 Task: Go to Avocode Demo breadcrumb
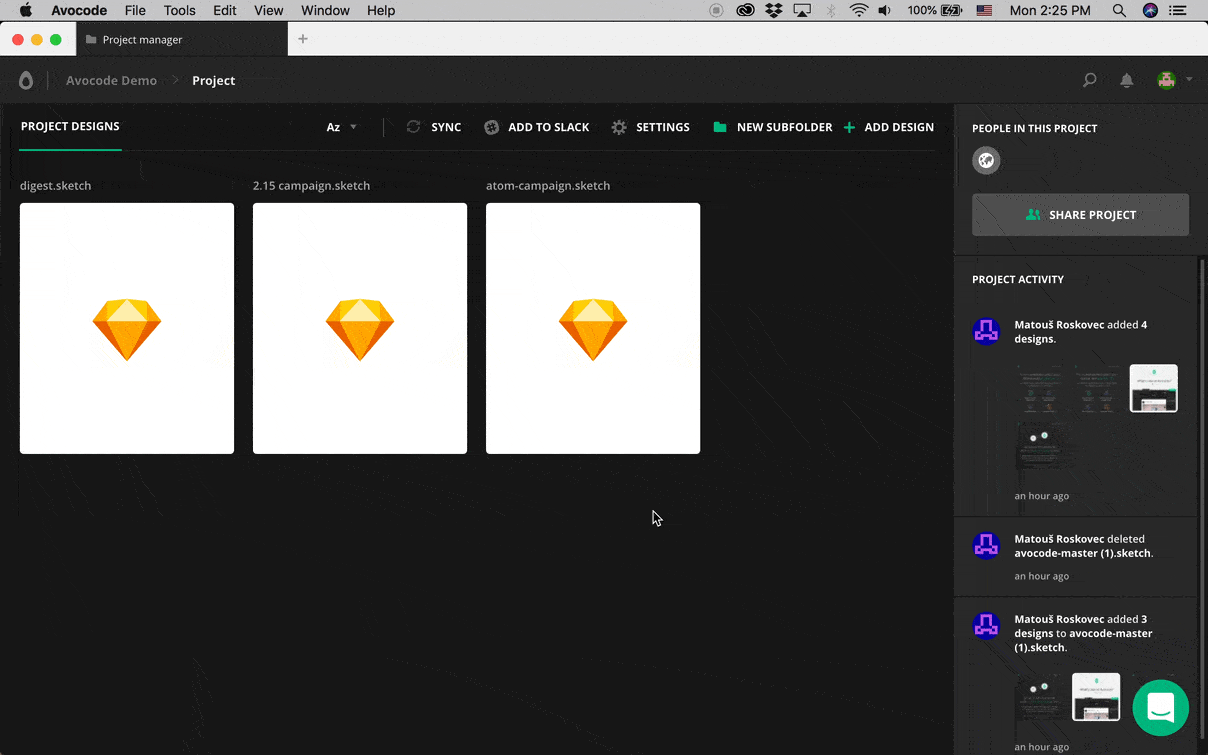point(111,81)
